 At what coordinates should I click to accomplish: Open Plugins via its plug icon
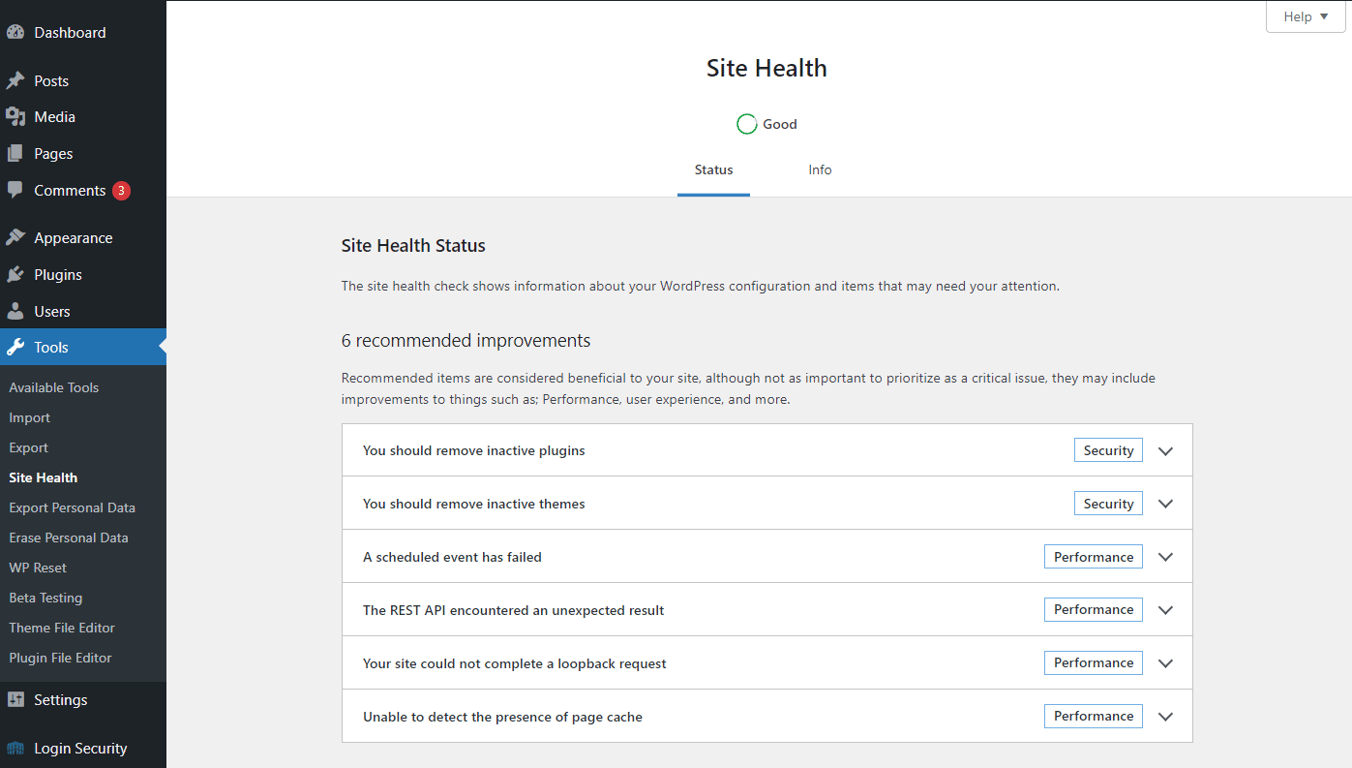[16, 274]
